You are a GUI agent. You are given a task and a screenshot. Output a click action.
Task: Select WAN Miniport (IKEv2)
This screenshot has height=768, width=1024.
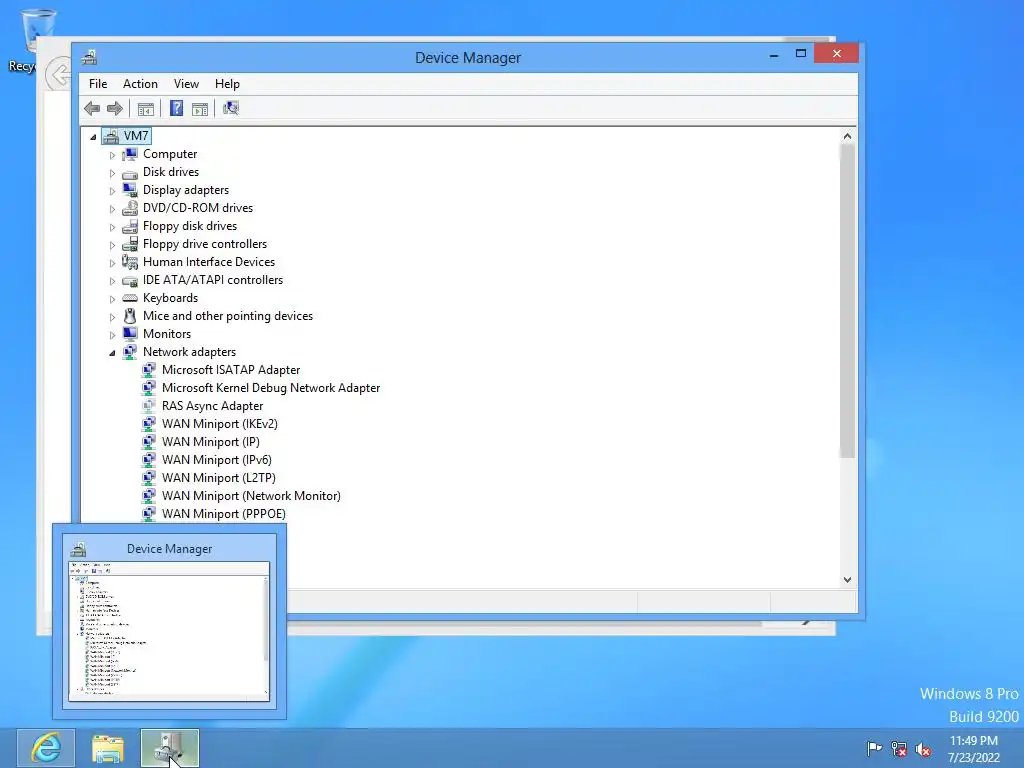pyautogui.click(x=219, y=424)
